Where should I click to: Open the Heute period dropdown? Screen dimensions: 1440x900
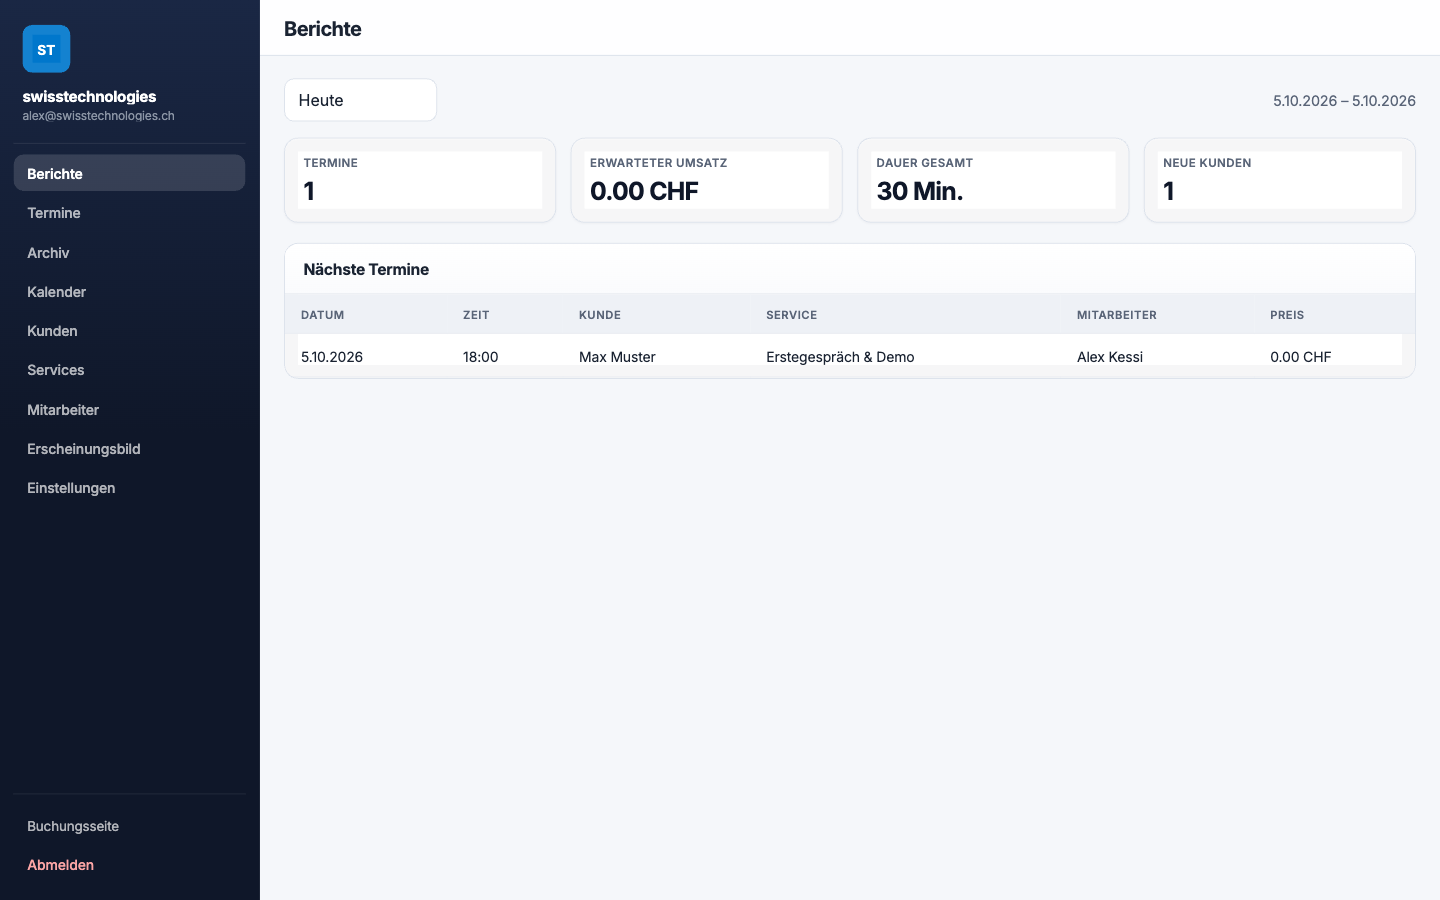coord(360,100)
